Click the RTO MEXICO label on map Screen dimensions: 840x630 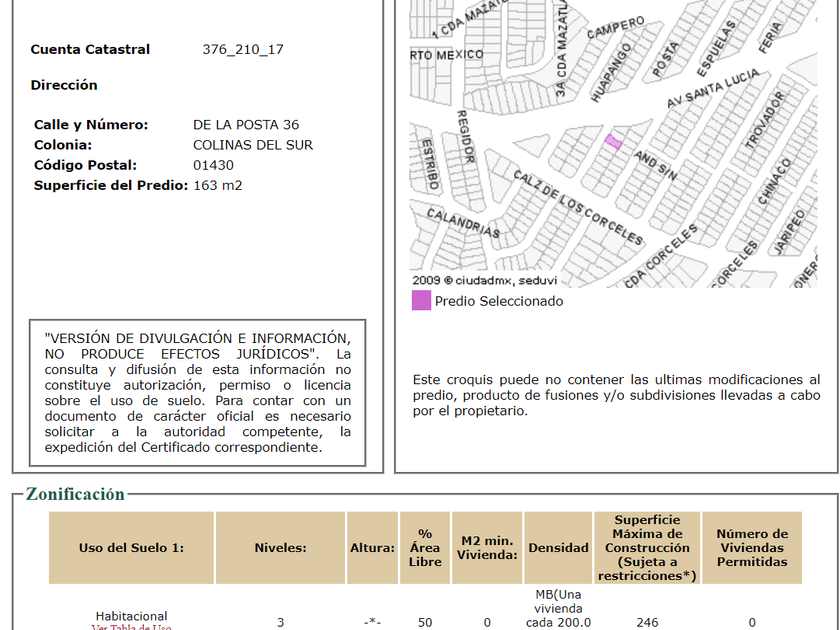click(x=447, y=55)
